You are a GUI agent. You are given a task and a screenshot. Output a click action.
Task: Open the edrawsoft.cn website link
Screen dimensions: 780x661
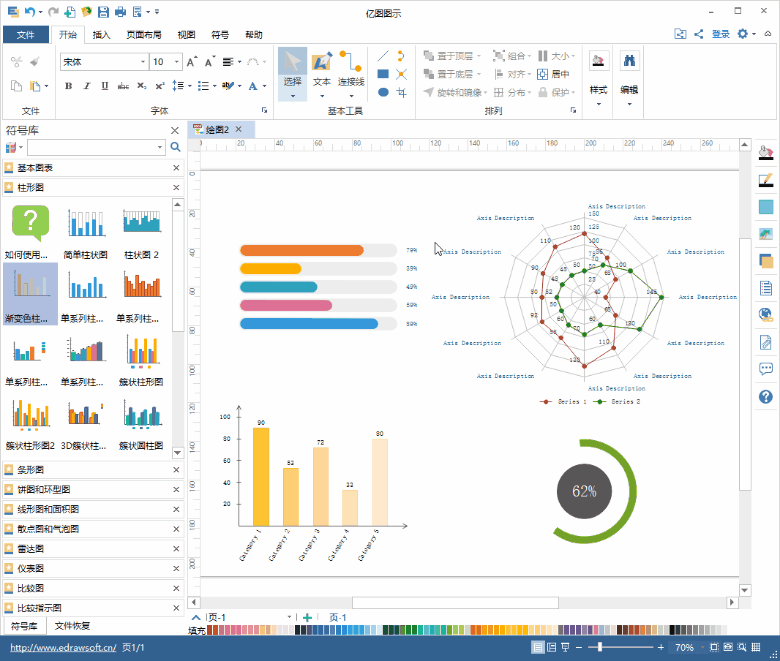coord(63,647)
